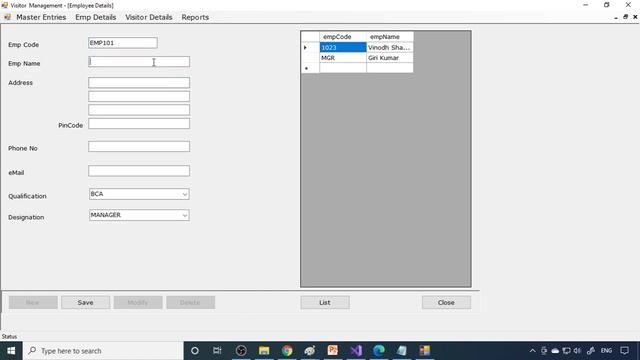
Task: Click the PinCode input field
Action: (x=139, y=124)
